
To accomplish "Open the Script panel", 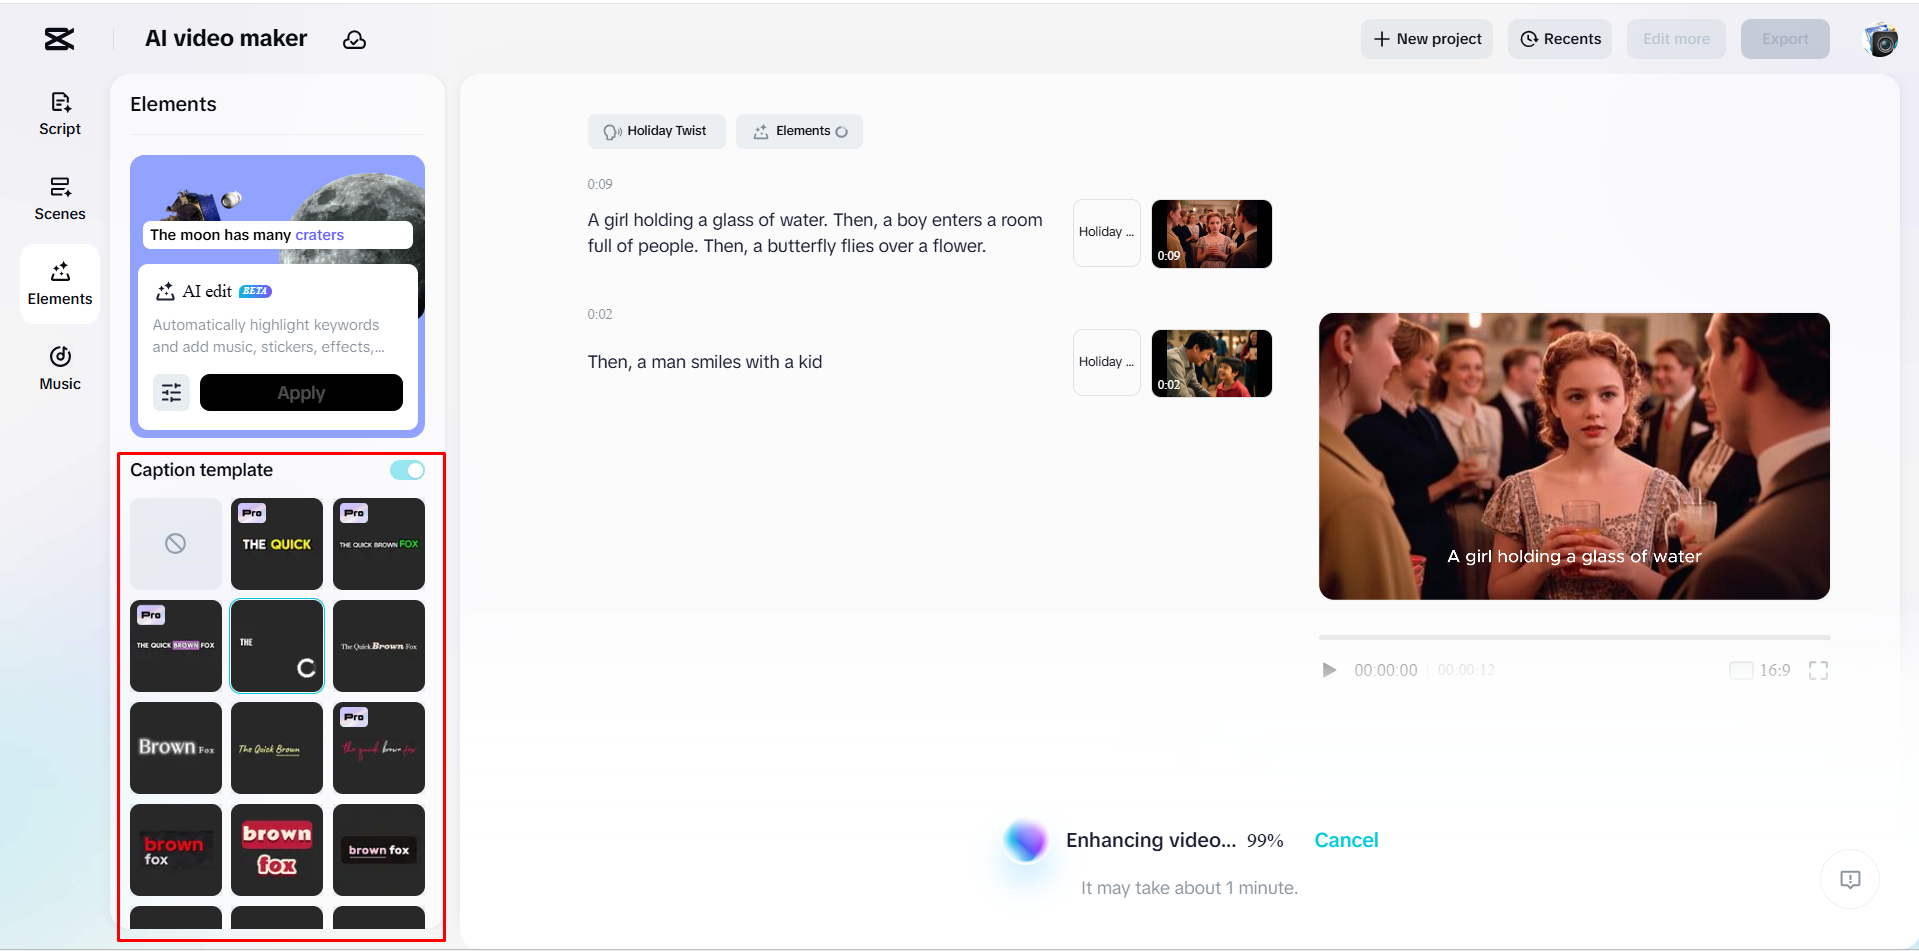I will pos(60,114).
